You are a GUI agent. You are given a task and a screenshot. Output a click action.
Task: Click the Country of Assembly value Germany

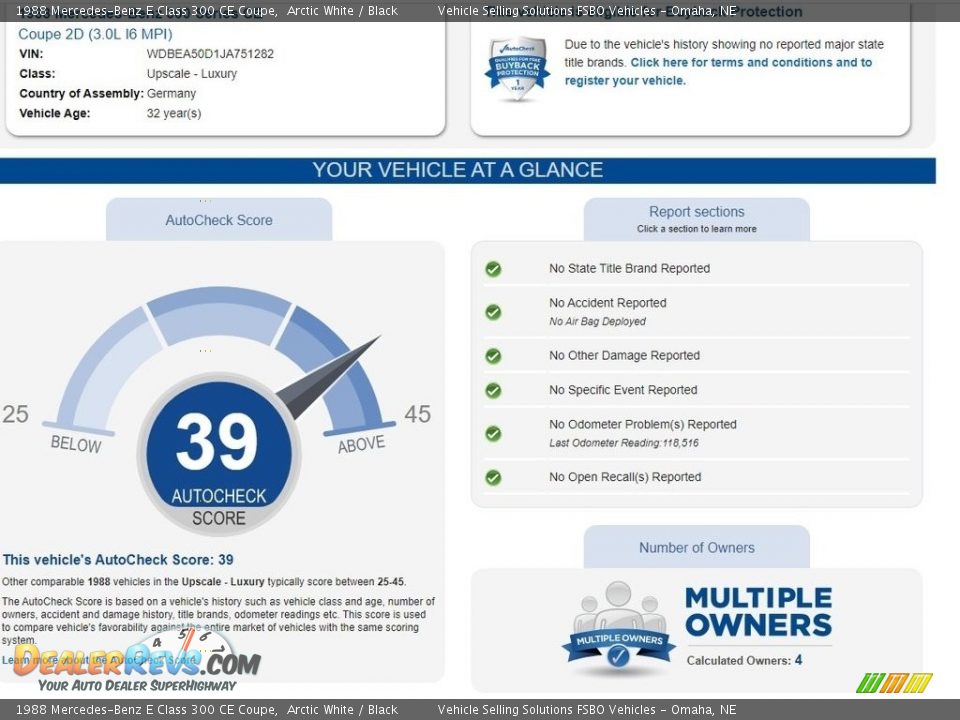tap(171, 93)
